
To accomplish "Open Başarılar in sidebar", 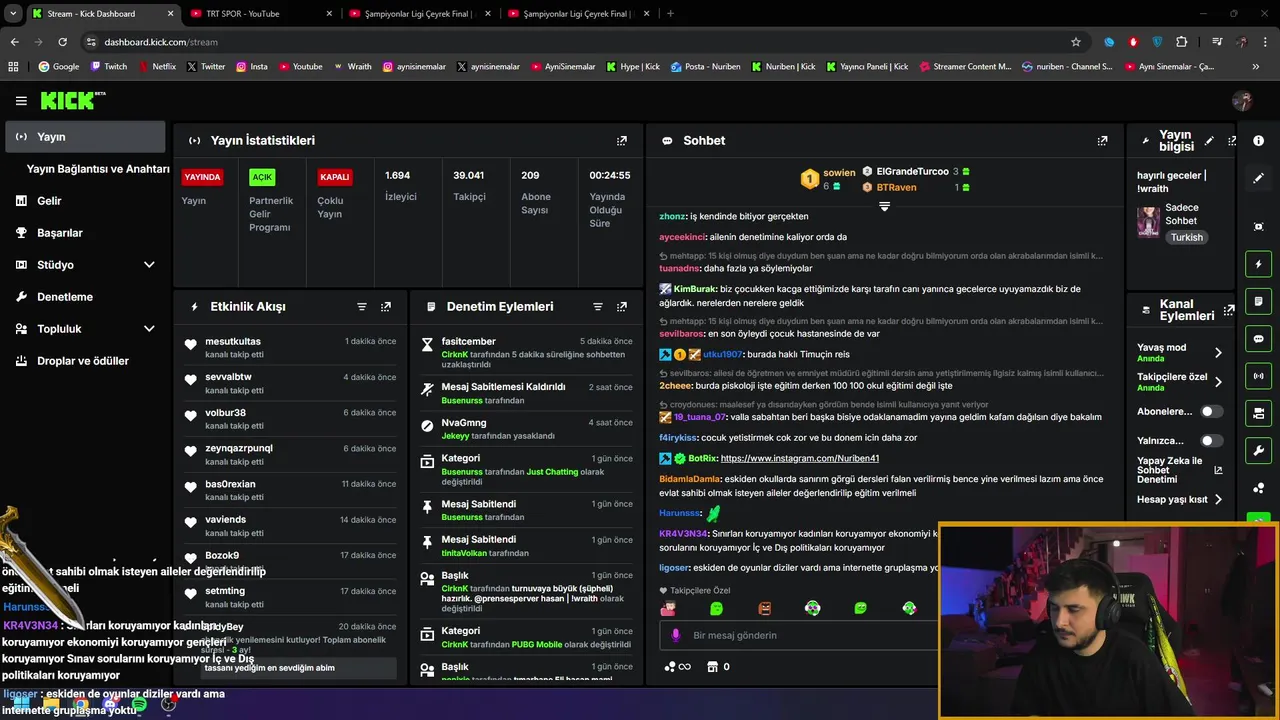I will click(x=85, y=233).
